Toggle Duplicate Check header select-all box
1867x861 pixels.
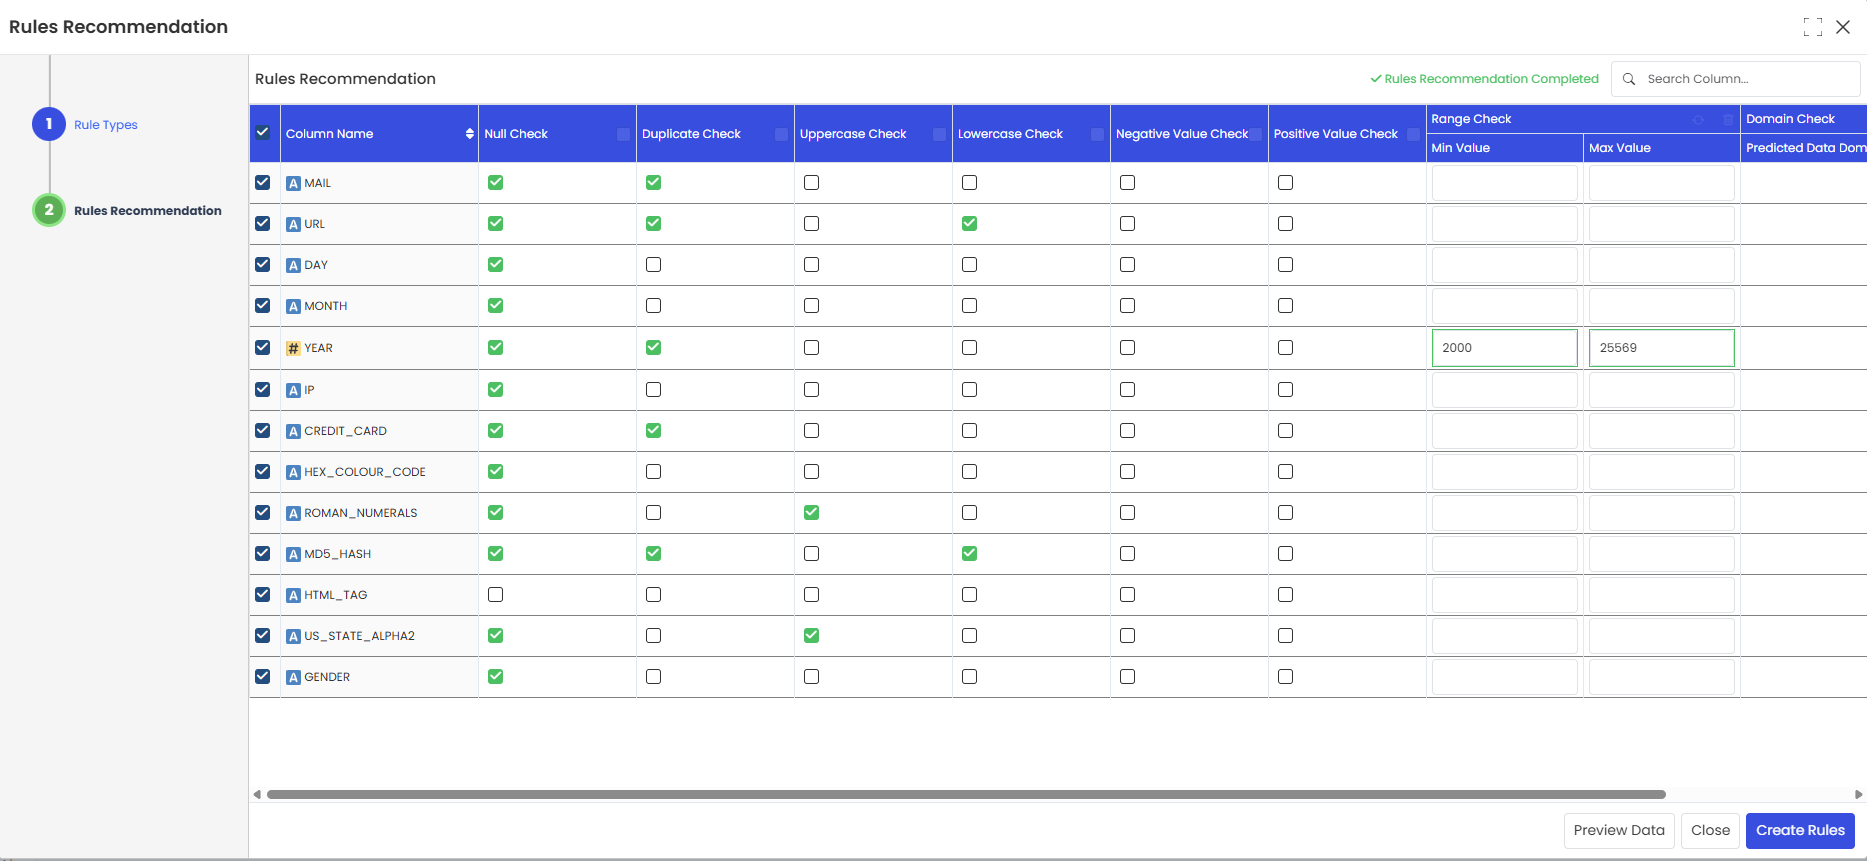[x=782, y=134]
